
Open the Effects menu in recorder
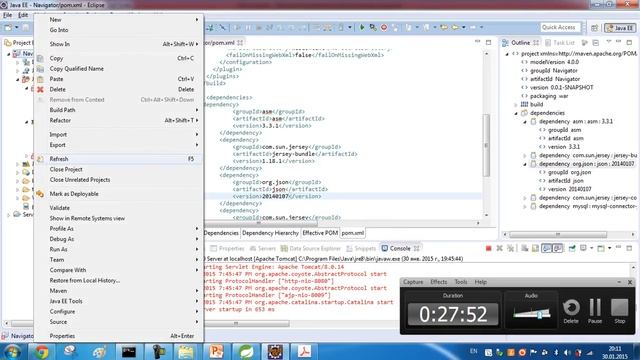coord(439,282)
